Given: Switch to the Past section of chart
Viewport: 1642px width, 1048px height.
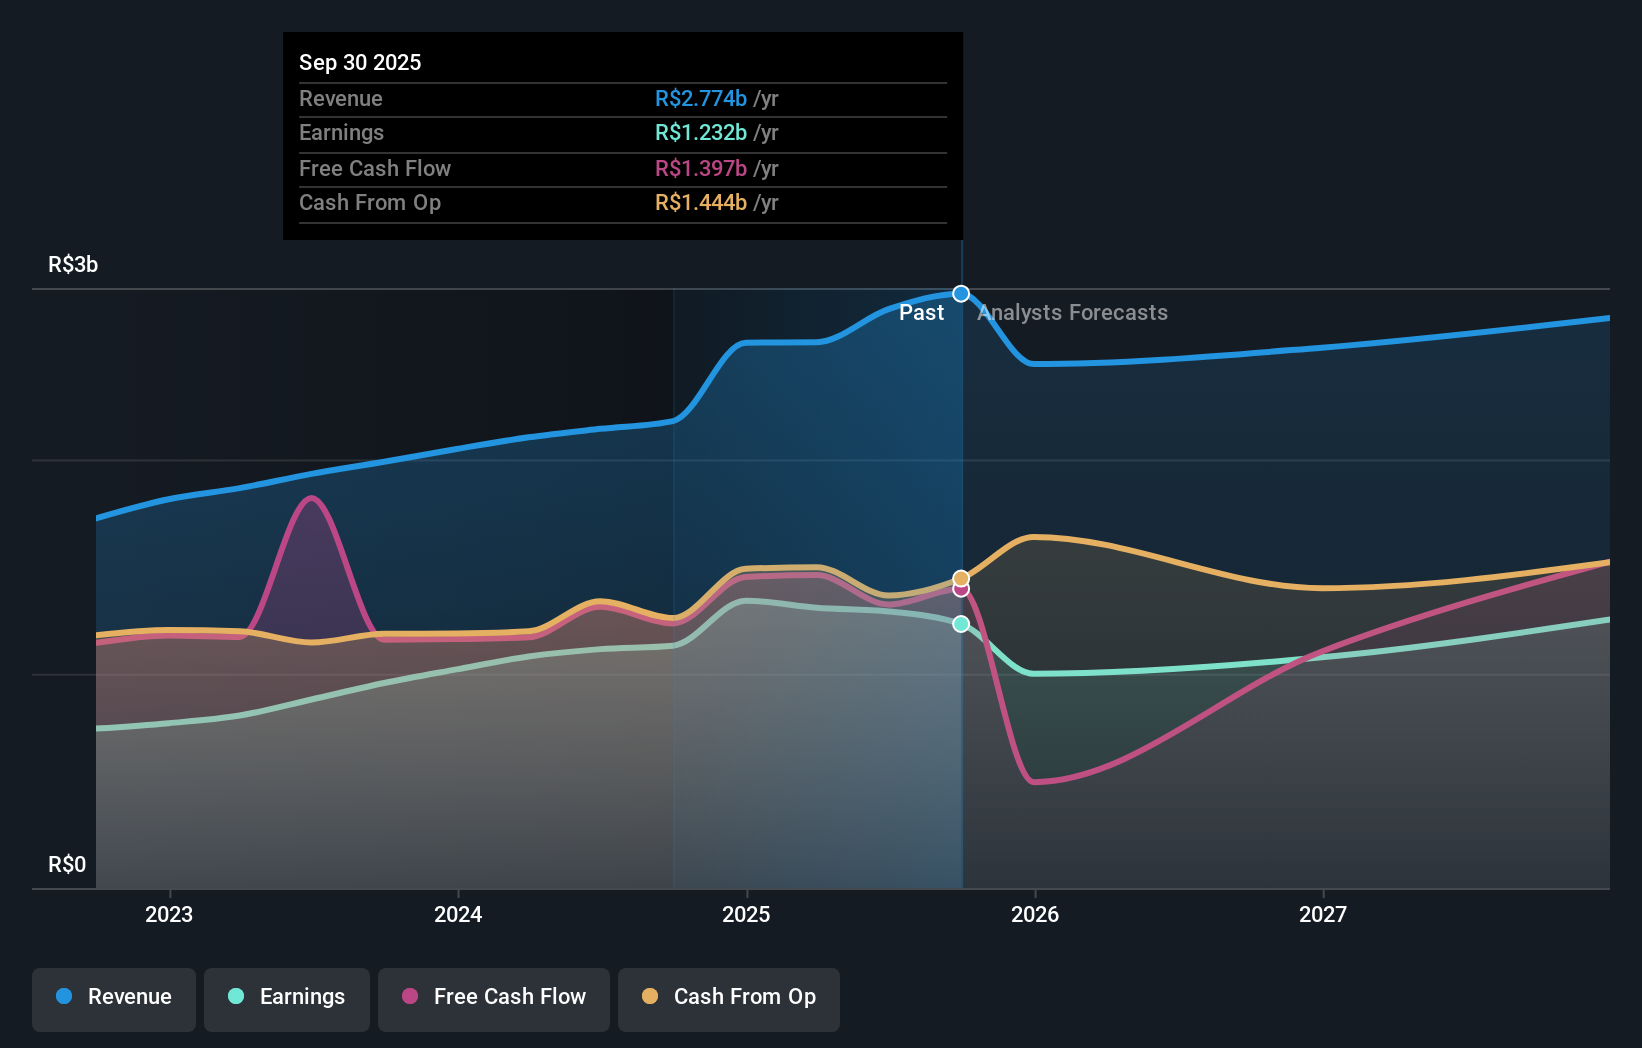Looking at the screenshot, I should pos(921,313).
